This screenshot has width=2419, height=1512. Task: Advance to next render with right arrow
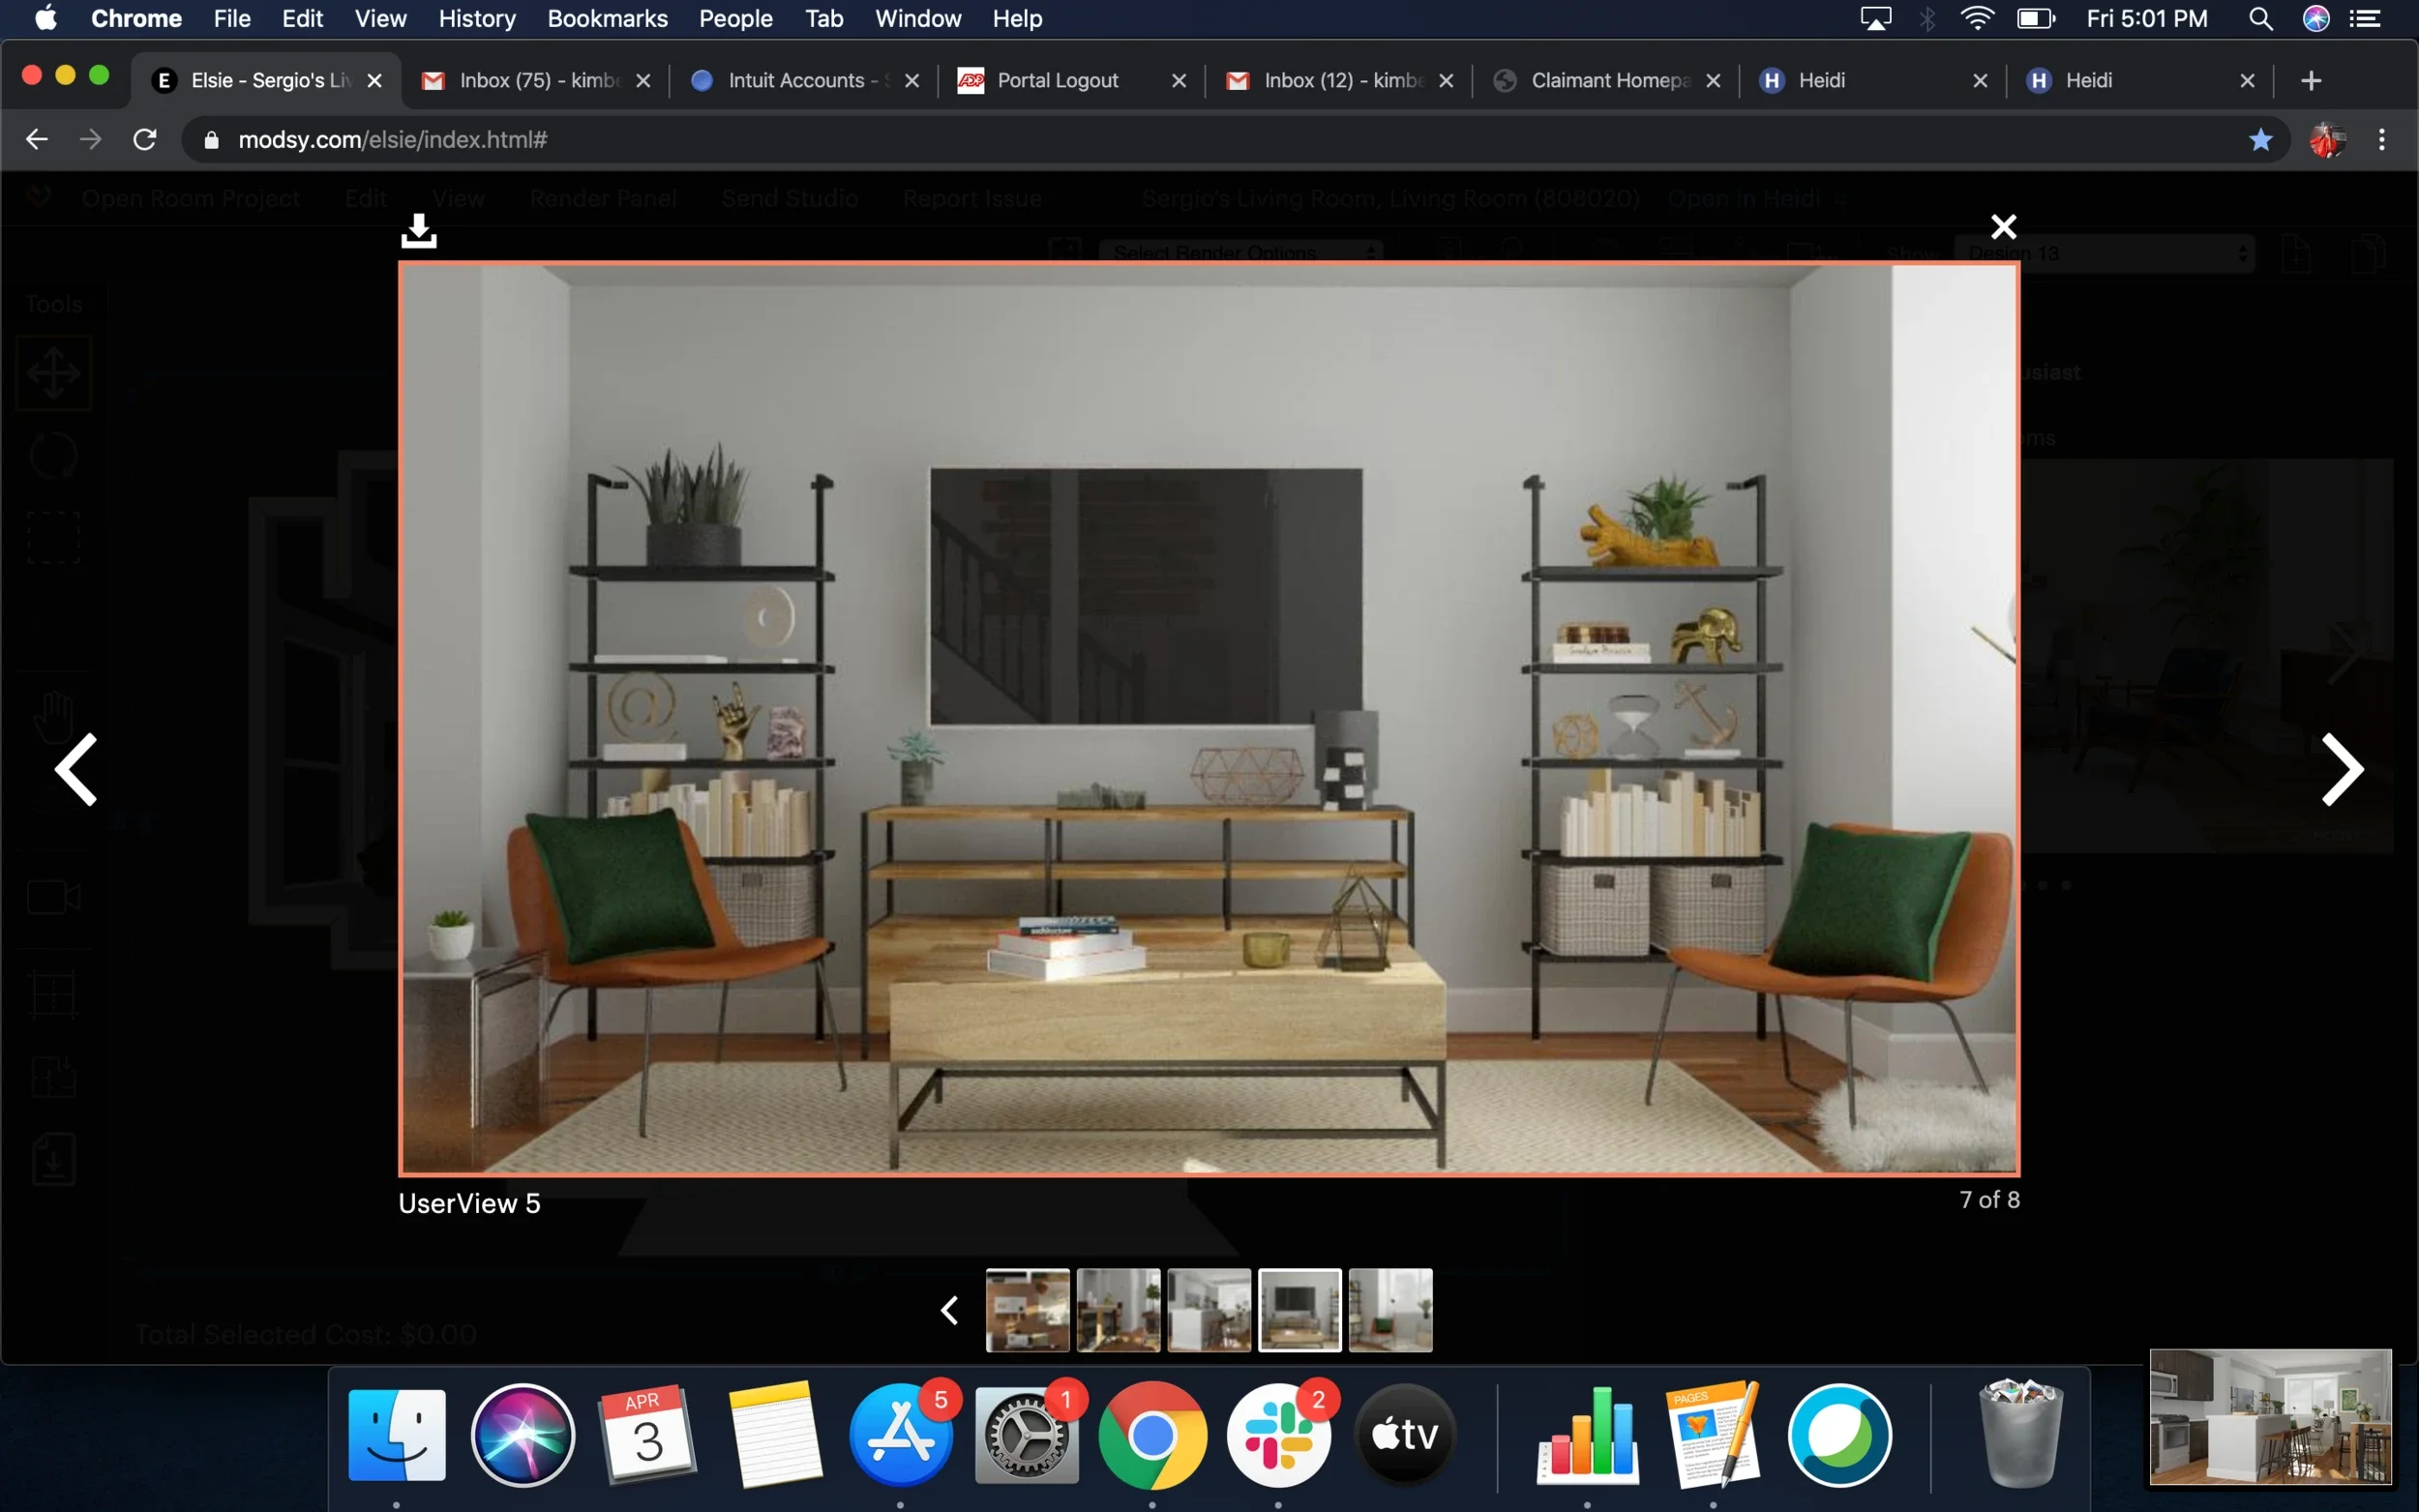coord(2342,768)
